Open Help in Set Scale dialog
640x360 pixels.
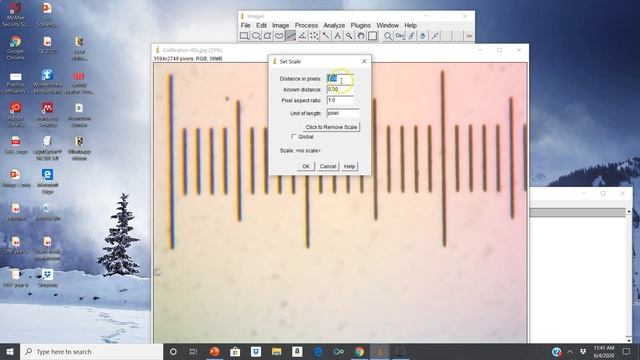(349, 166)
